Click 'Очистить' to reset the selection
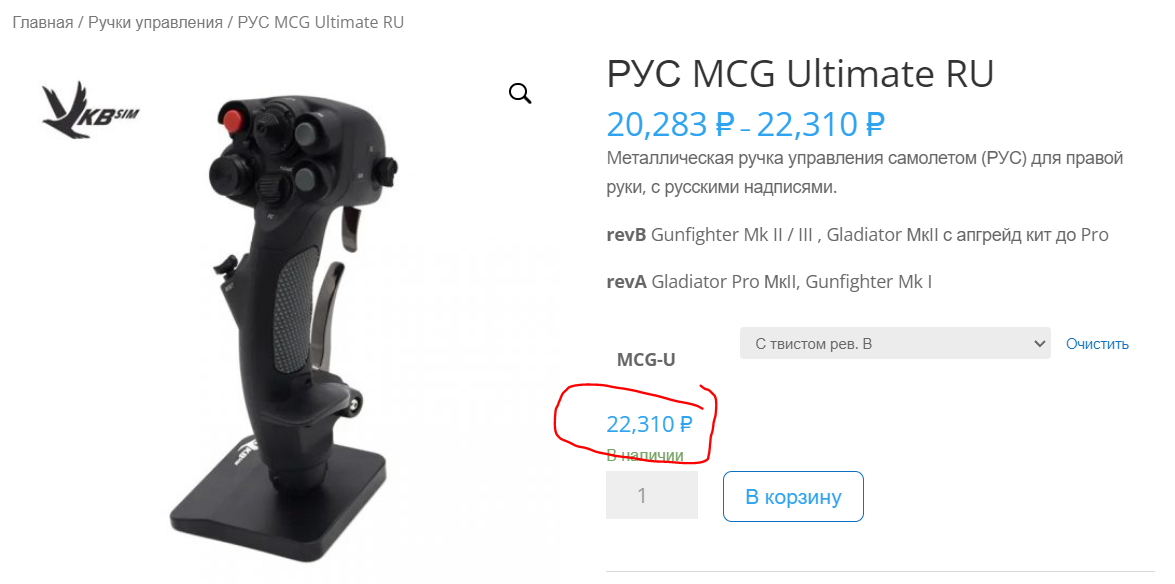The width and height of the screenshot is (1175, 584). point(1097,344)
